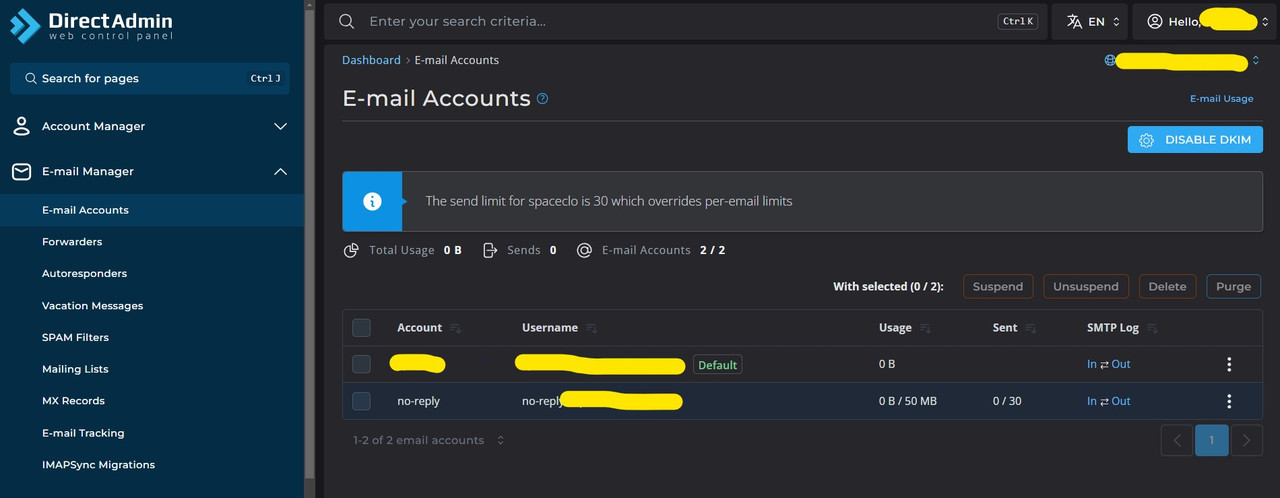Click the Total Usage pie icon
This screenshot has width=1280, height=498.
click(351, 250)
